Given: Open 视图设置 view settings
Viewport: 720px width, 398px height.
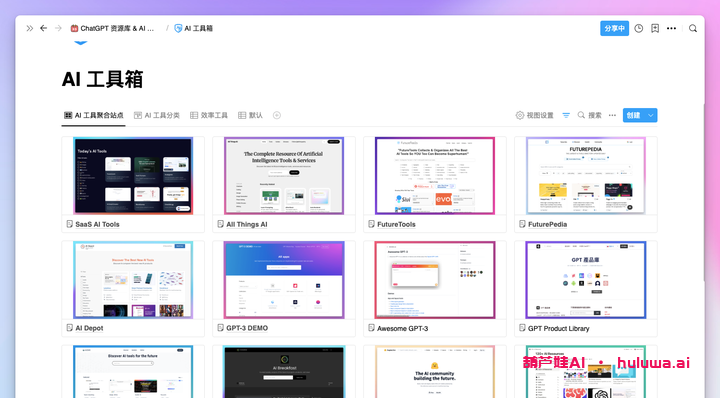Looking at the screenshot, I should (534, 115).
